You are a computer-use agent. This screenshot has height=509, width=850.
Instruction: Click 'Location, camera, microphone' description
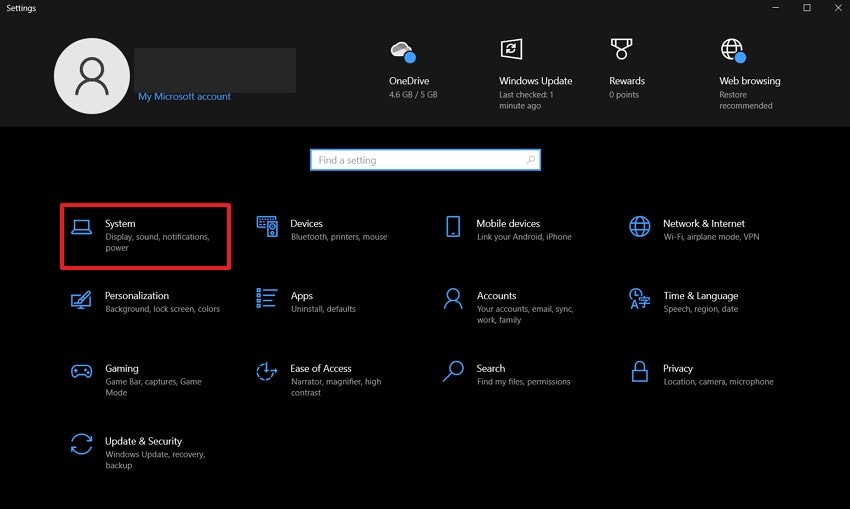718,382
